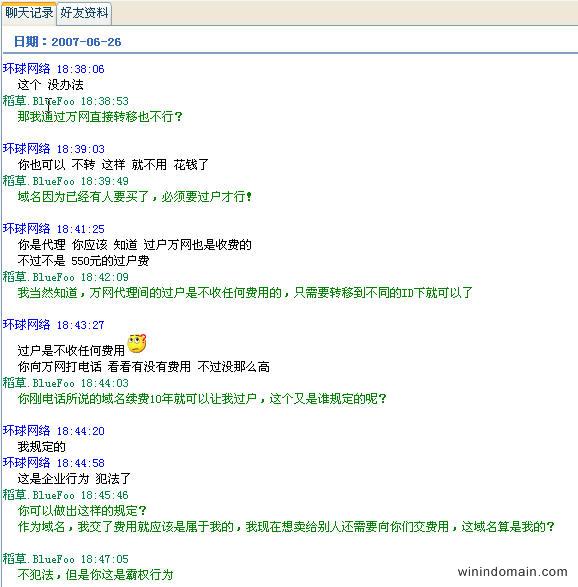578x587 pixels.
Task: Select the line 不过不是 550元的过户费
Action: coord(83,261)
